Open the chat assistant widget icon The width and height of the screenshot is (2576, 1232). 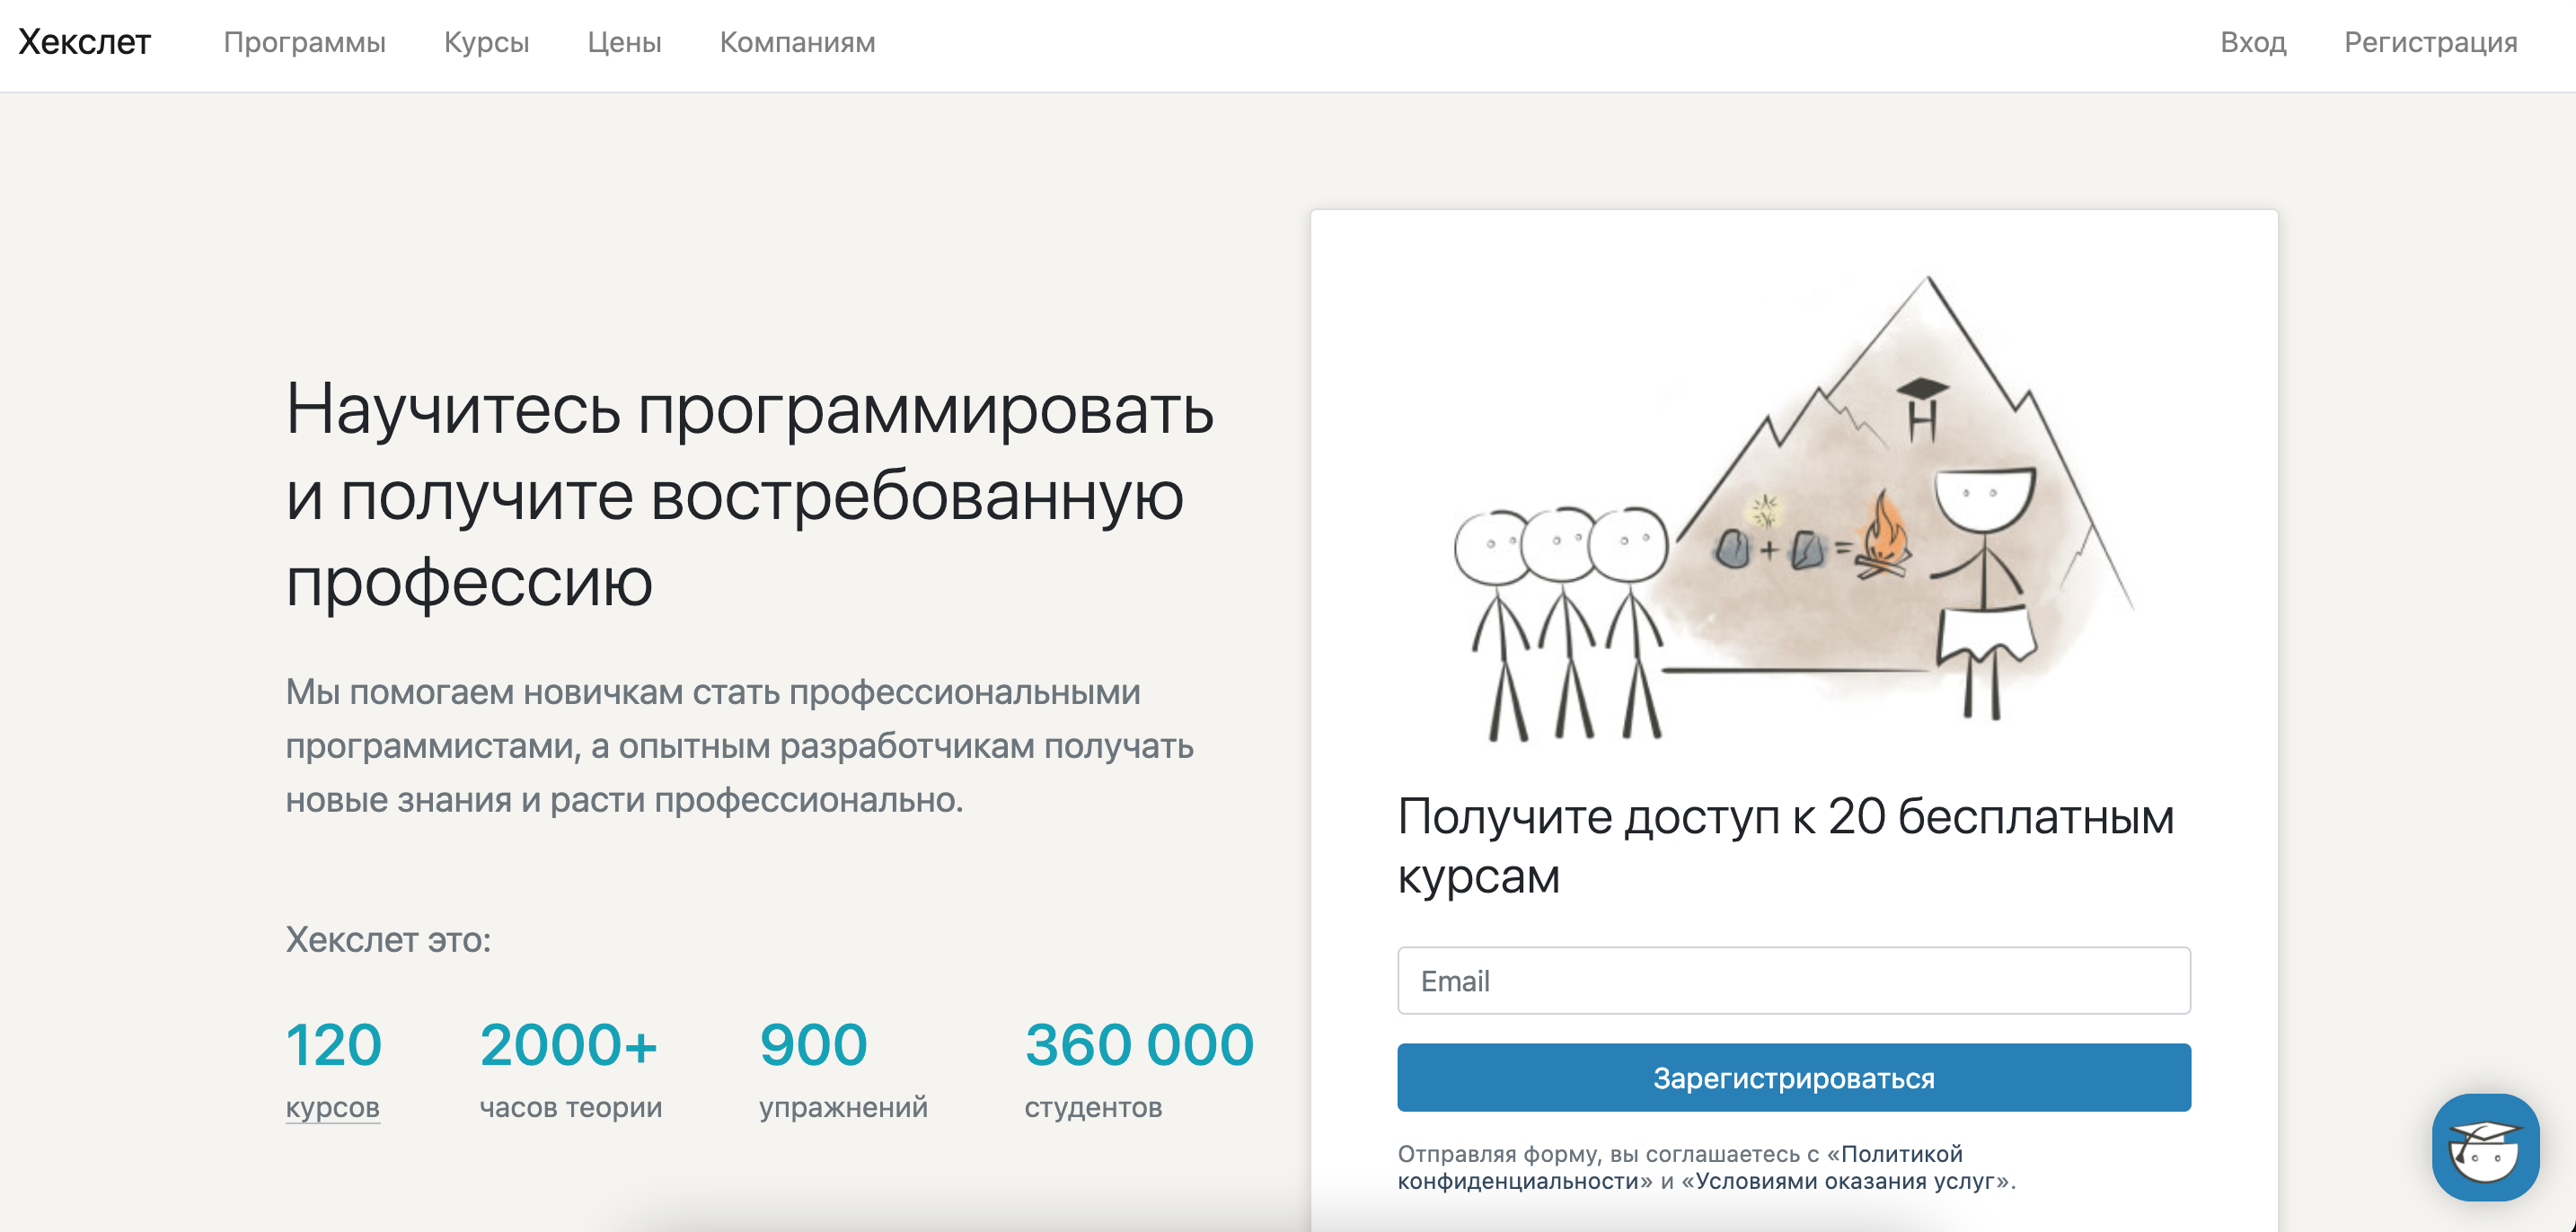[x=2484, y=1146]
